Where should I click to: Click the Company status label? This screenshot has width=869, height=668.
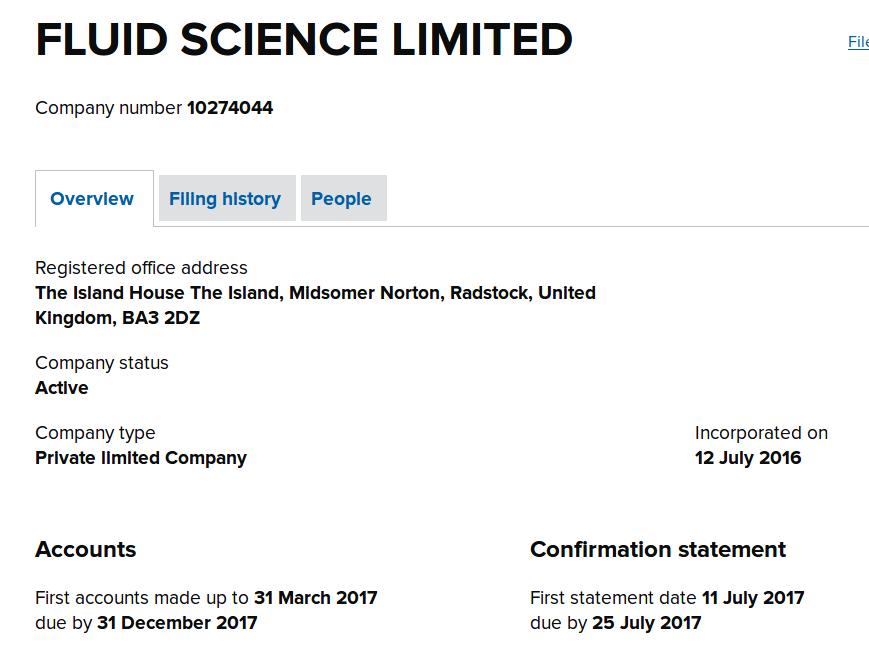pos(101,363)
